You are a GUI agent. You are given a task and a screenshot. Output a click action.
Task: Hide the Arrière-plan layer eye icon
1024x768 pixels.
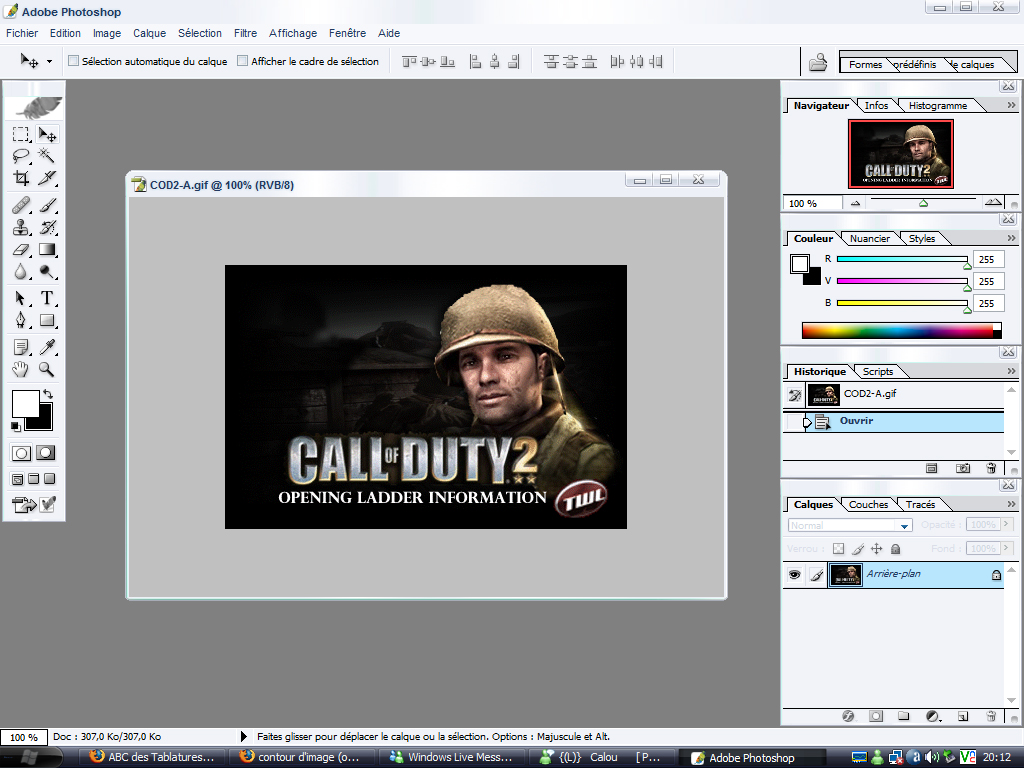[x=794, y=575]
